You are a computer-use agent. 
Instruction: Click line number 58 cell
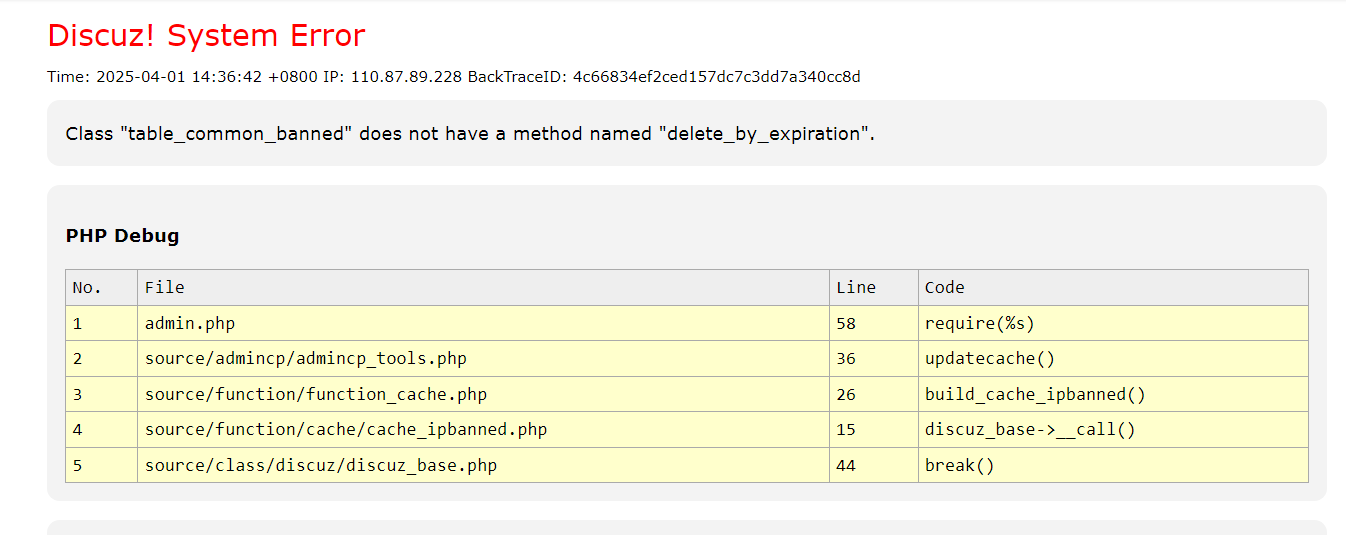[874, 323]
